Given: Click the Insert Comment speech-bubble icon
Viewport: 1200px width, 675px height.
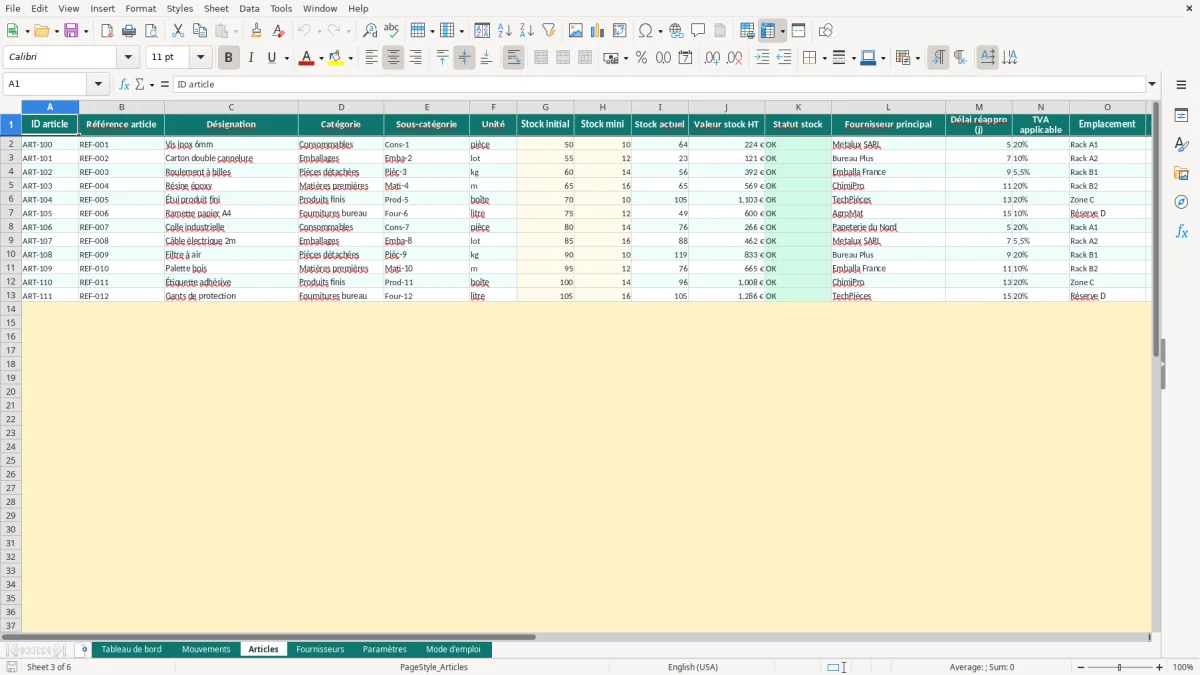Looking at the screenshot, I should click(x=698, y=31).
